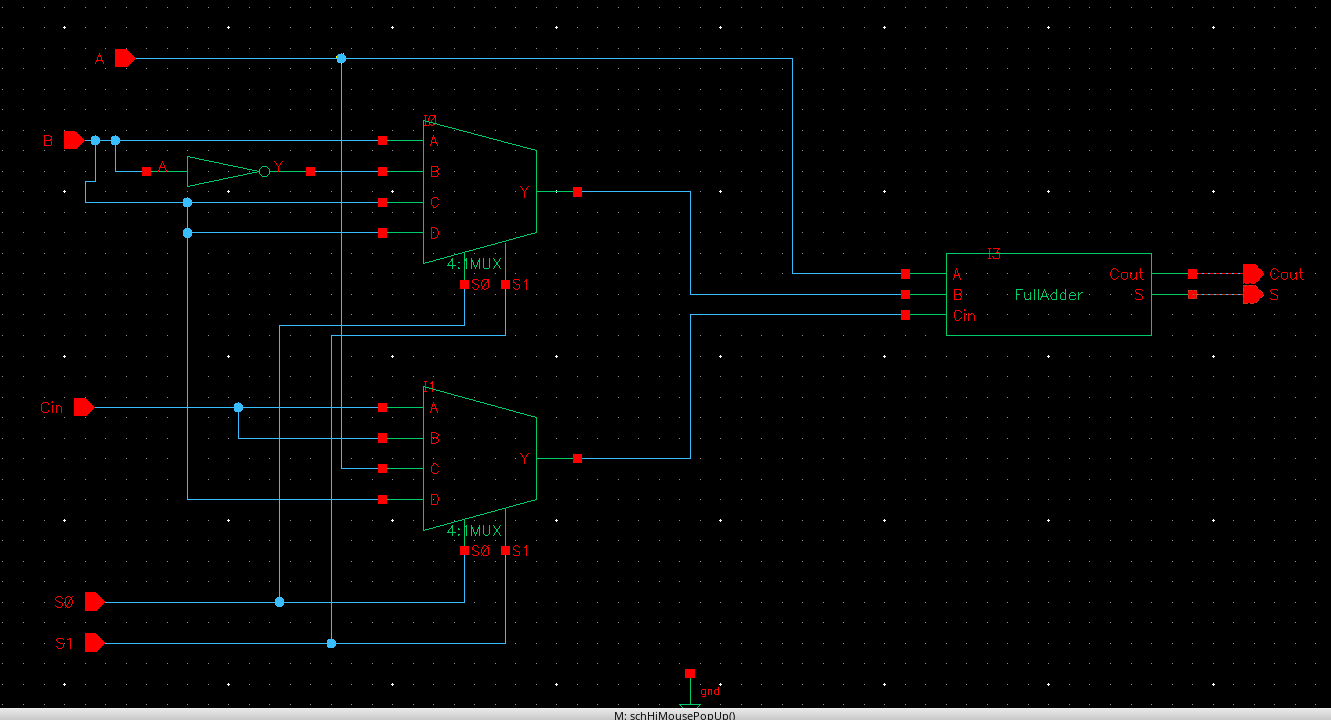Click the junction dot on the A wire
Screen dimensions: 1331x720
tap(341, 59)
